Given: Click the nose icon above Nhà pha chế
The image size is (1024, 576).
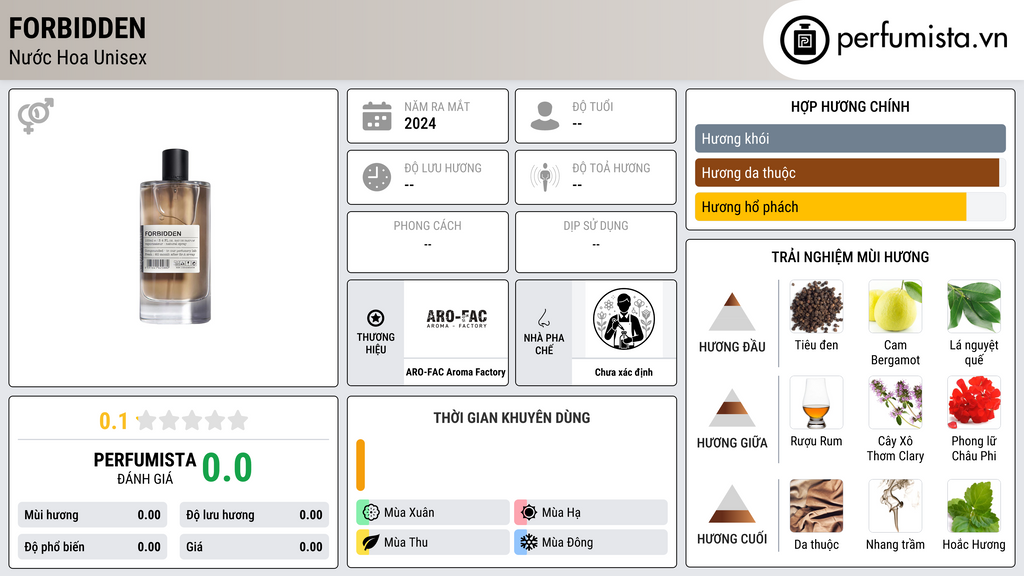Looking at the screenshot, I should click(x=543, y=318).
